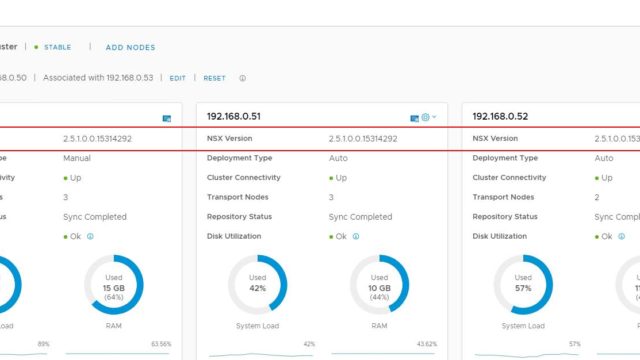640x360 pixels.
Task: Click the 15 GB RAM donut on the leftmost card
Action: coord(114,284)
